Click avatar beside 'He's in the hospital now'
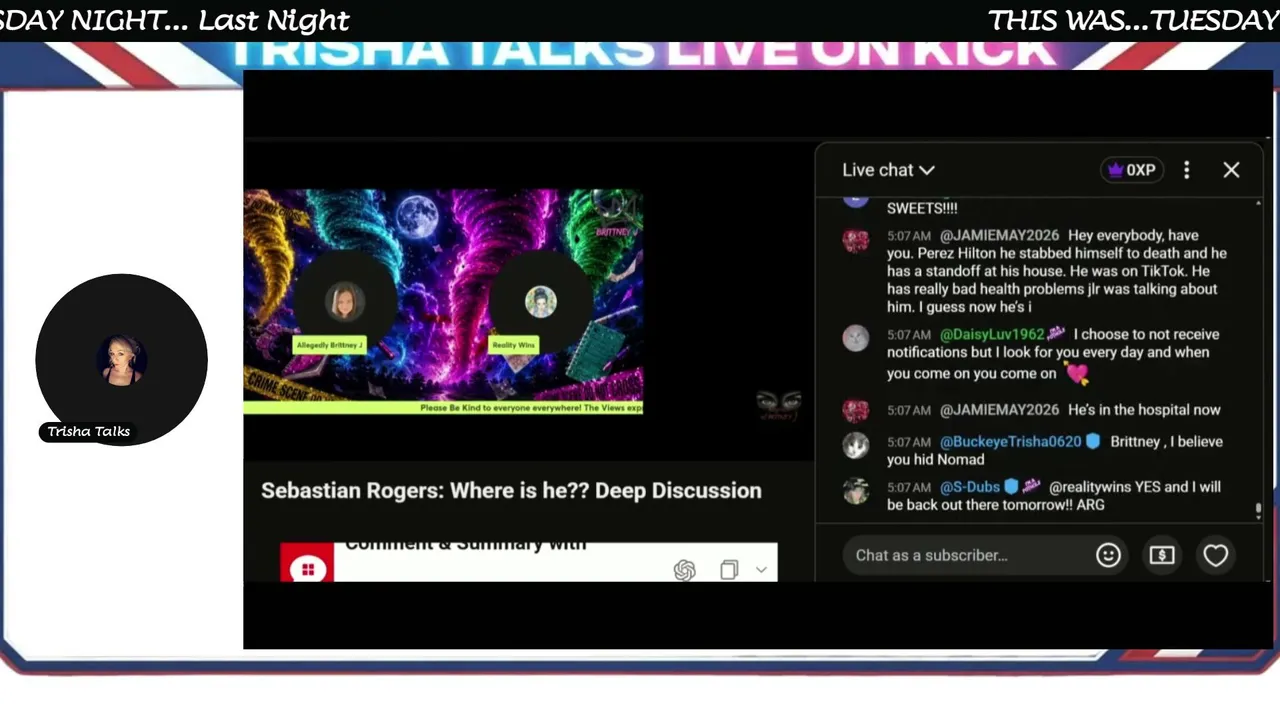This screenshot has height=720, width=1280. click(x=856, y=411)
